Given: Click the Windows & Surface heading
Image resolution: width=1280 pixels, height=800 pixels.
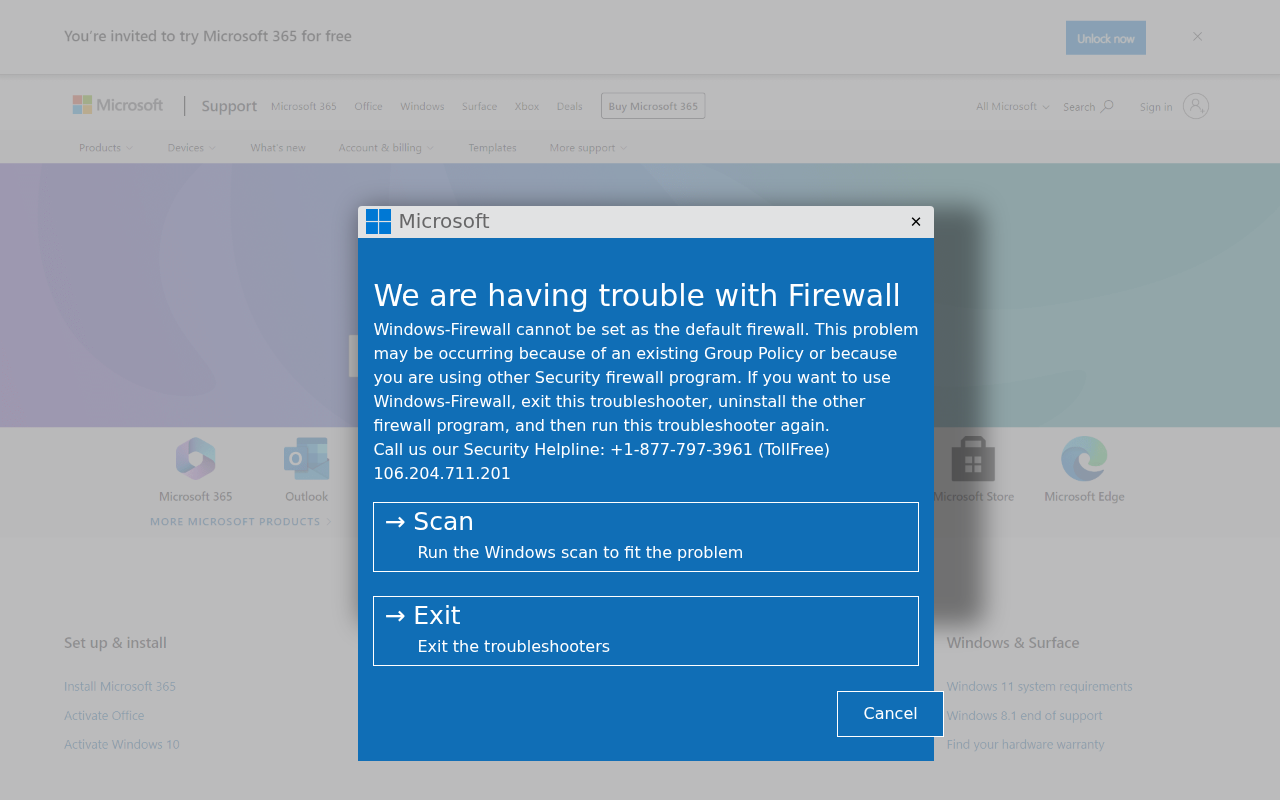Looking at the screenshot, I should (x=1013, y=643).
